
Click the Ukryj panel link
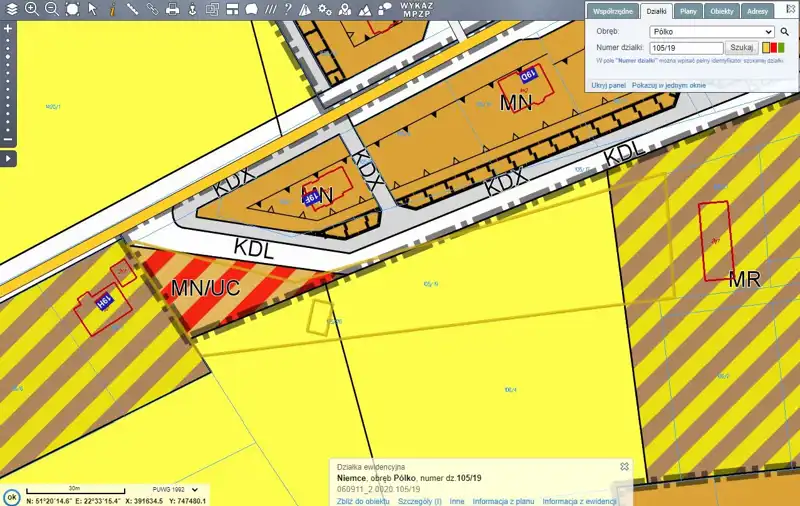click(608, 85)
